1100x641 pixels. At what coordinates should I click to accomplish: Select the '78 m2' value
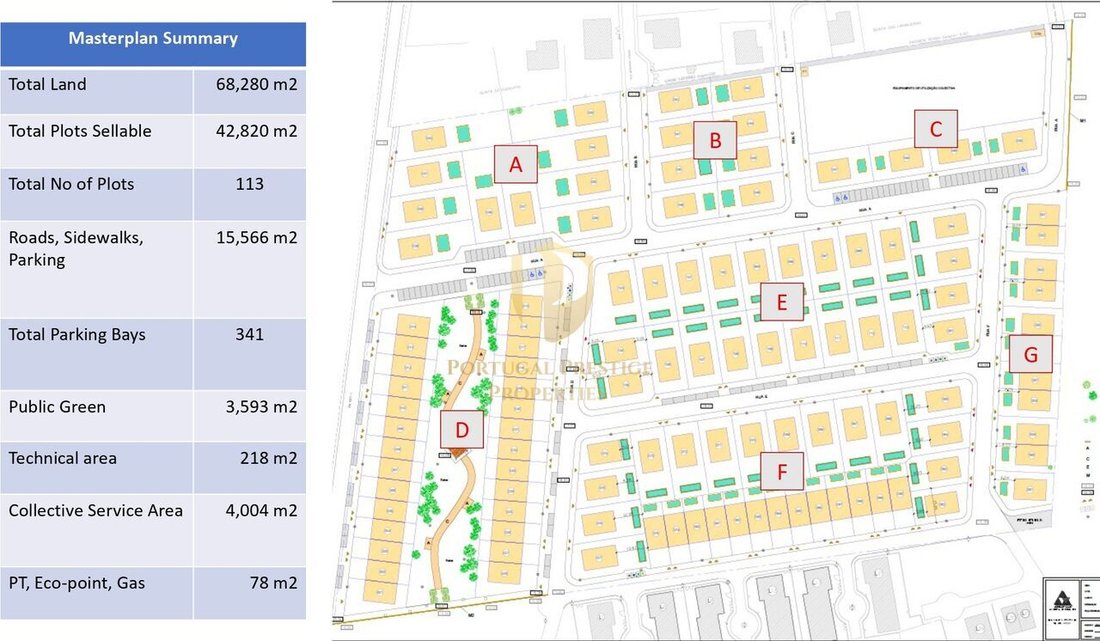[274, 583]
